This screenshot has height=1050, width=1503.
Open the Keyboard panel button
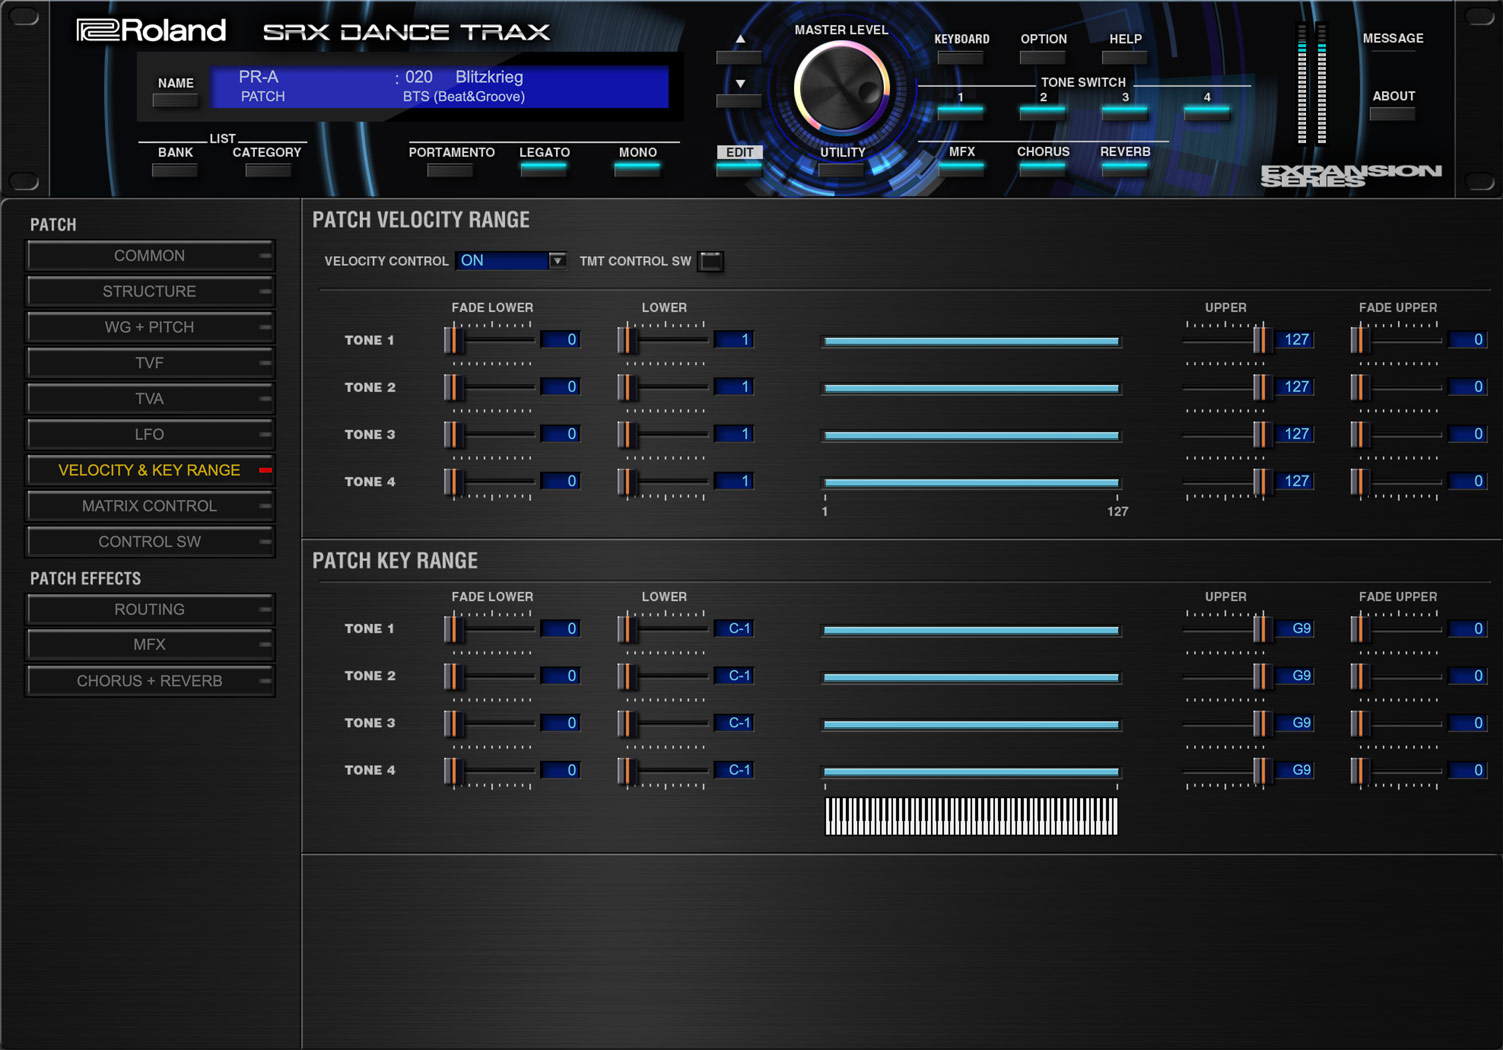point(960,57)
